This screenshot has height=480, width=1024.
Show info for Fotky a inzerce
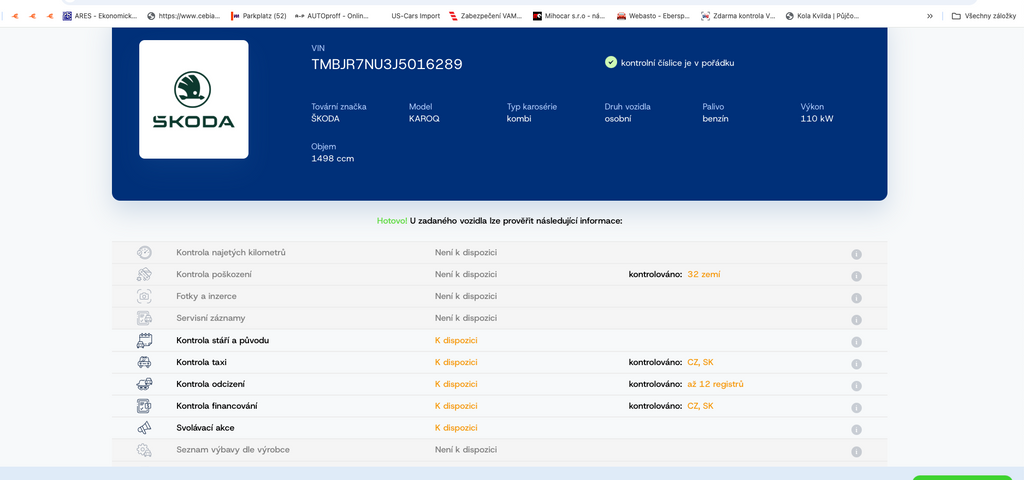856,298
